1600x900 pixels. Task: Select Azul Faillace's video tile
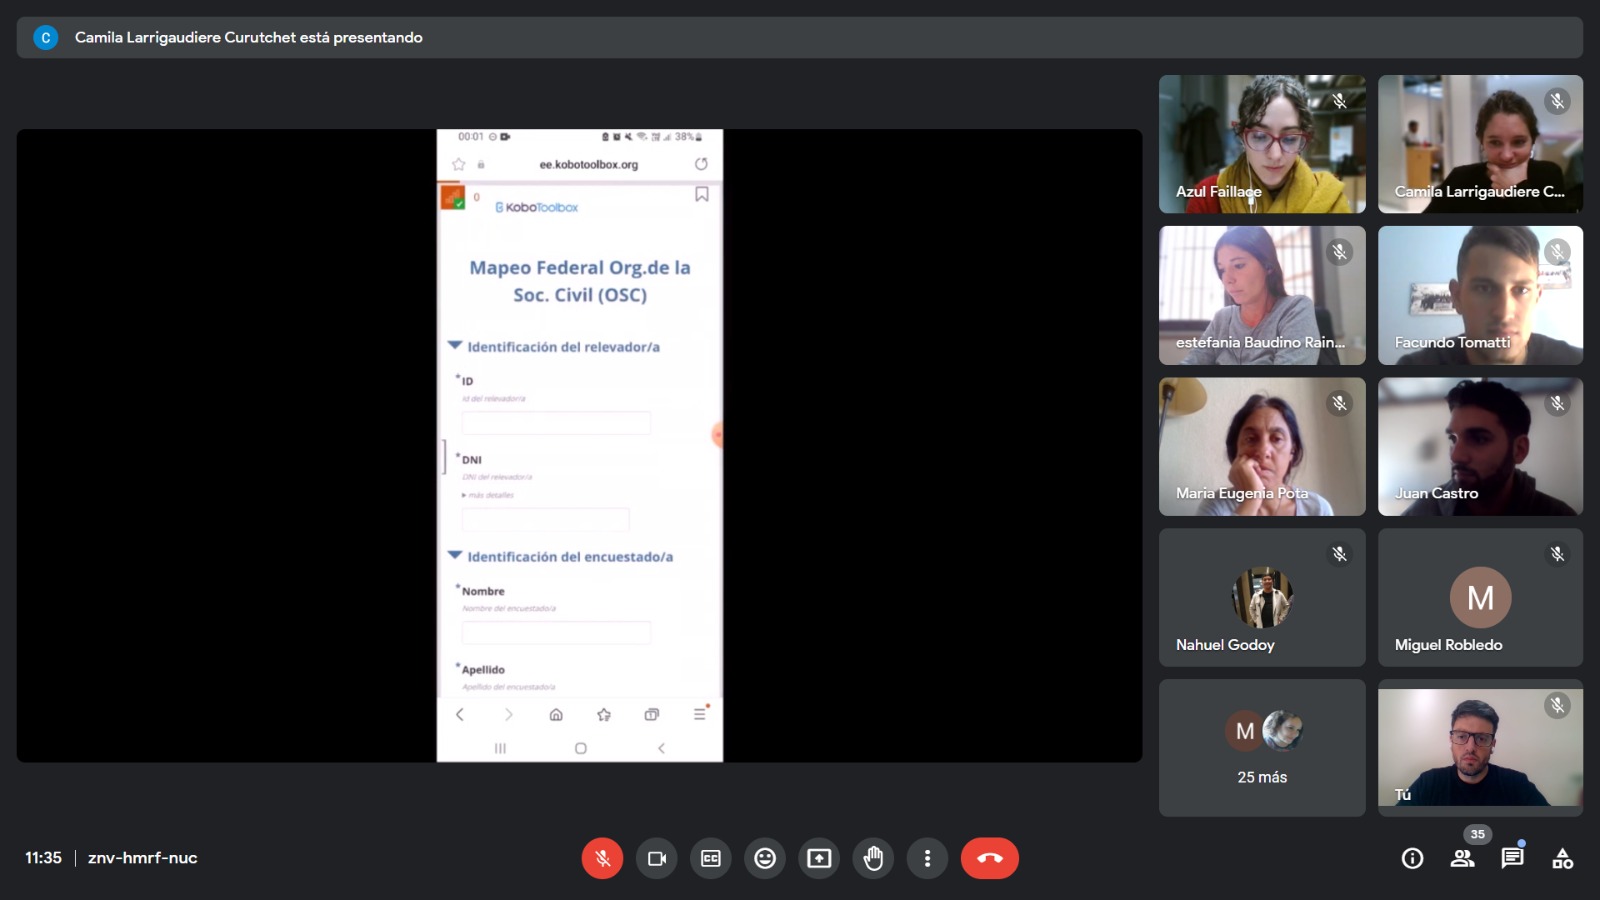click(1262, 144)
